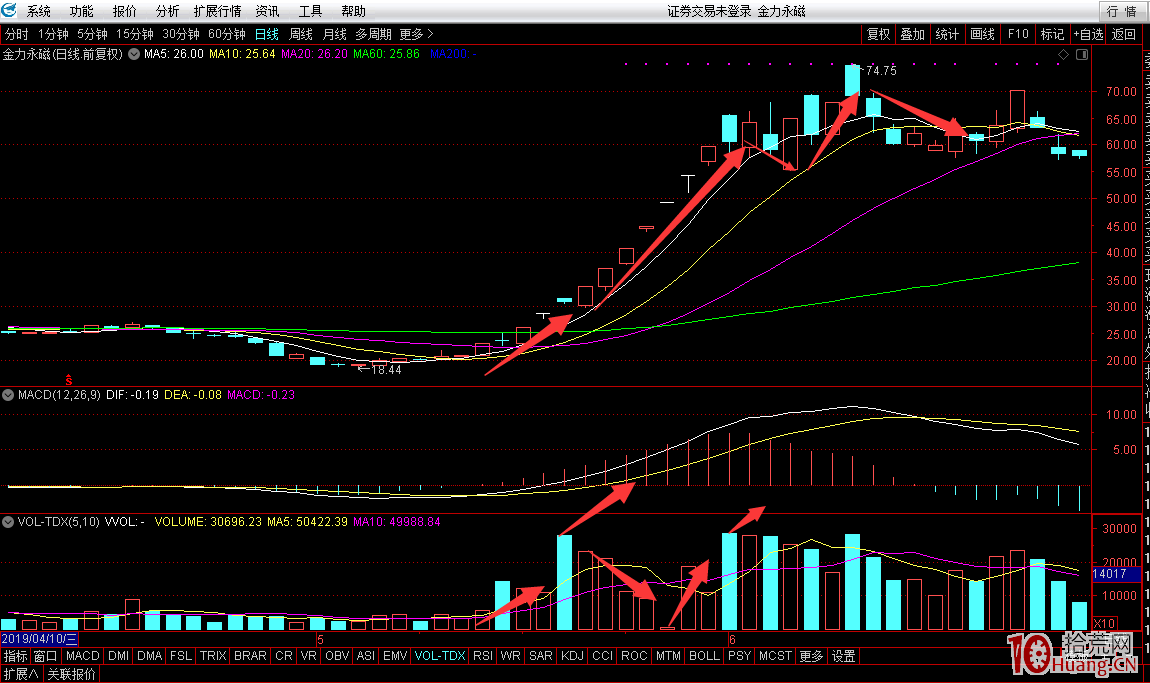The height and width of the screenshot is (684, 1150).
Task: Click the 叠加 overlay button
Action: [912, 34]
